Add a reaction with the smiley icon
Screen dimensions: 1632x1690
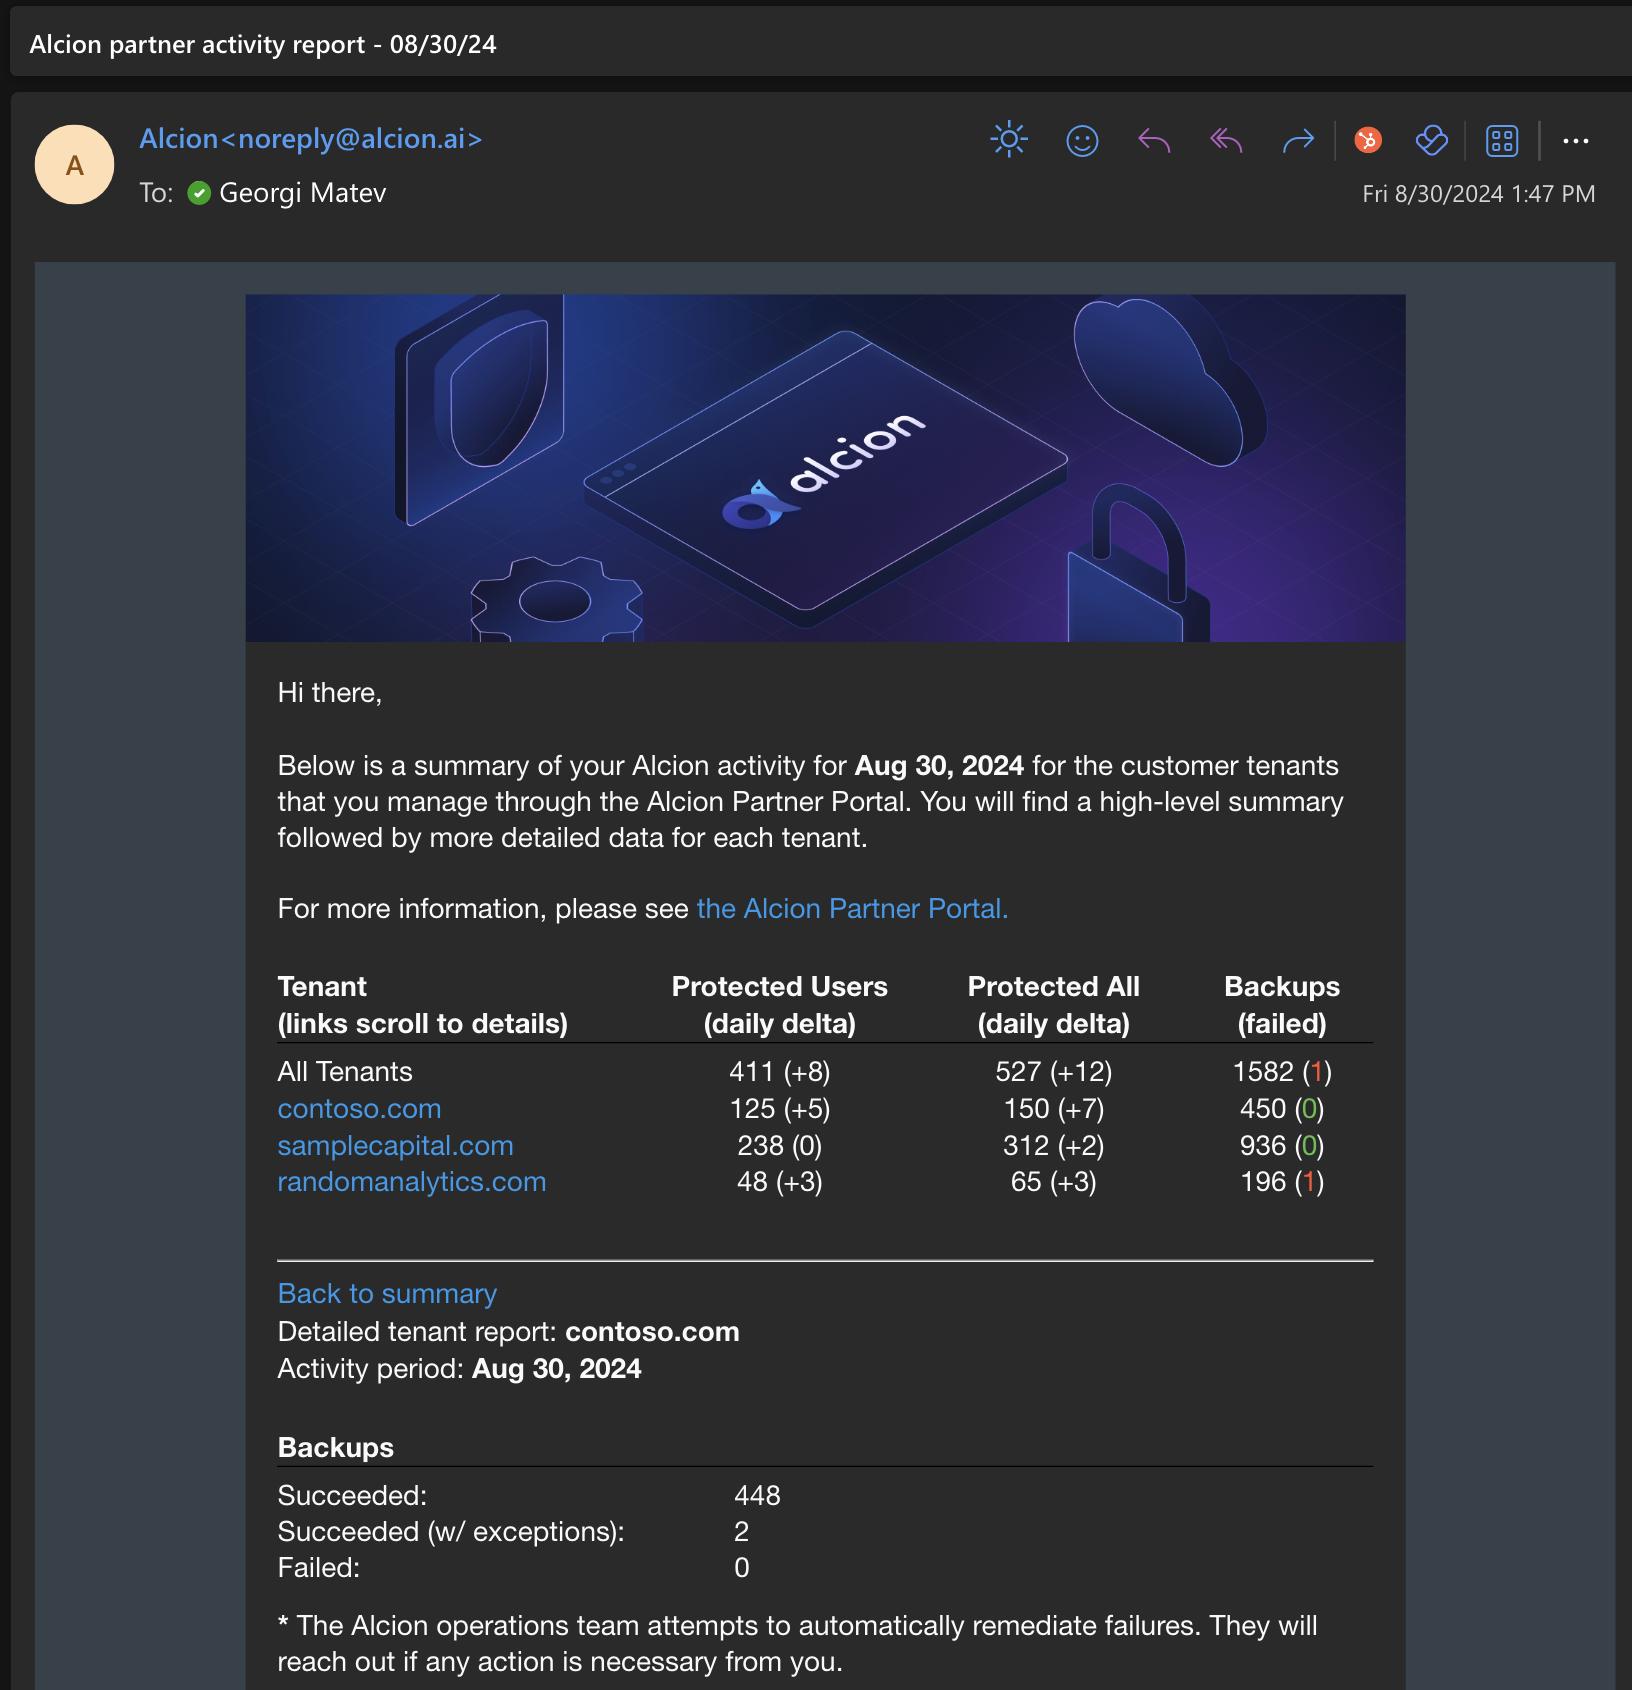coord(1082,141)
